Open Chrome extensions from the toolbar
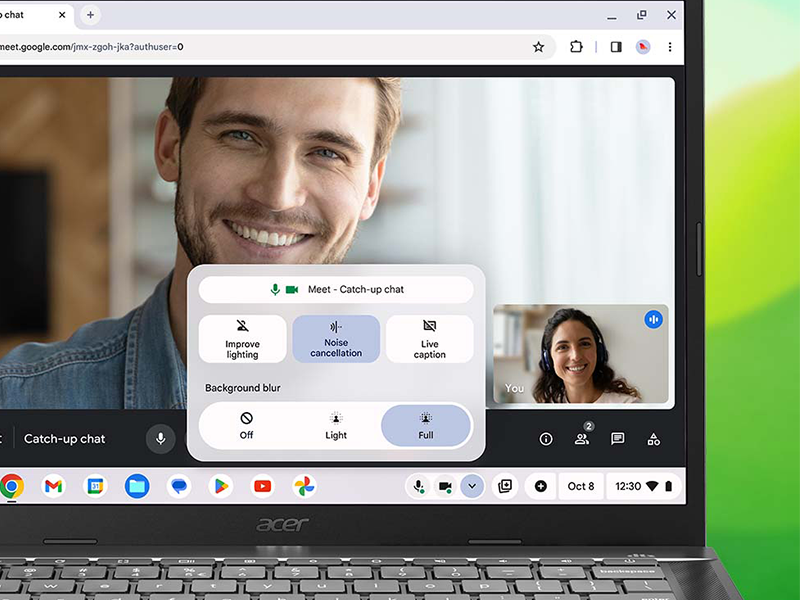800x600 pixels. [576, 47]
